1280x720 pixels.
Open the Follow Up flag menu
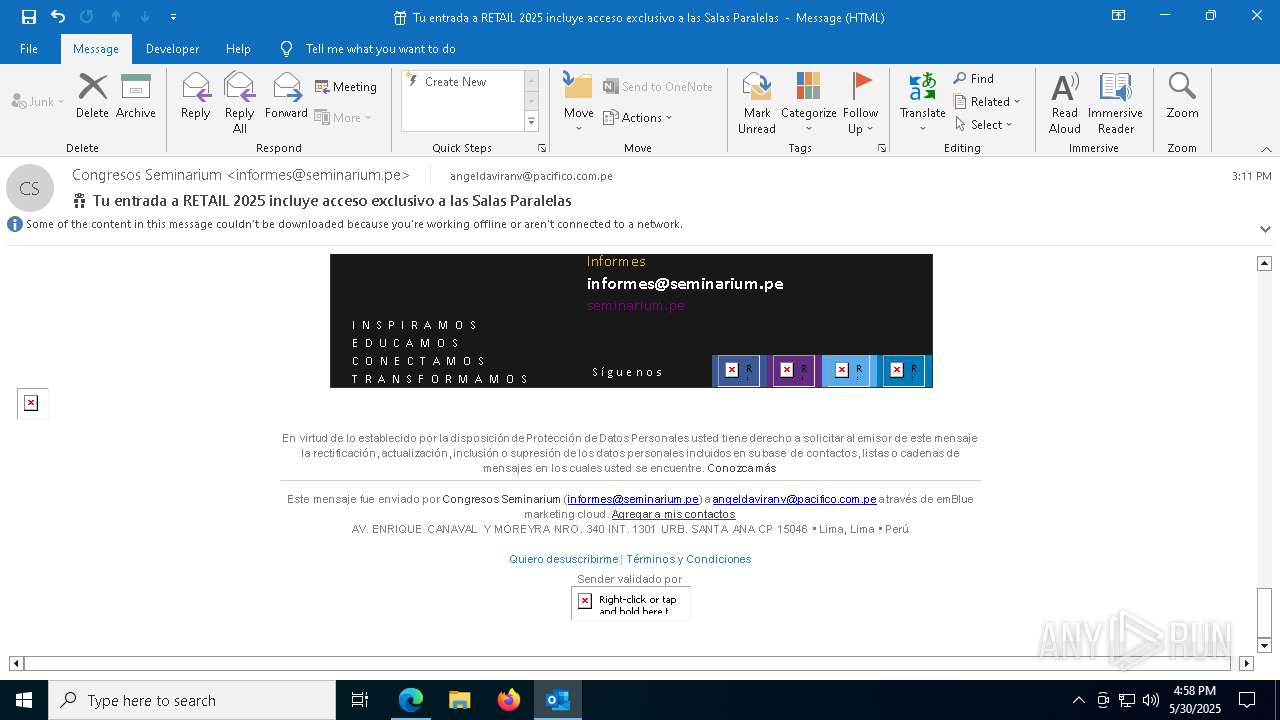point(860,102)
